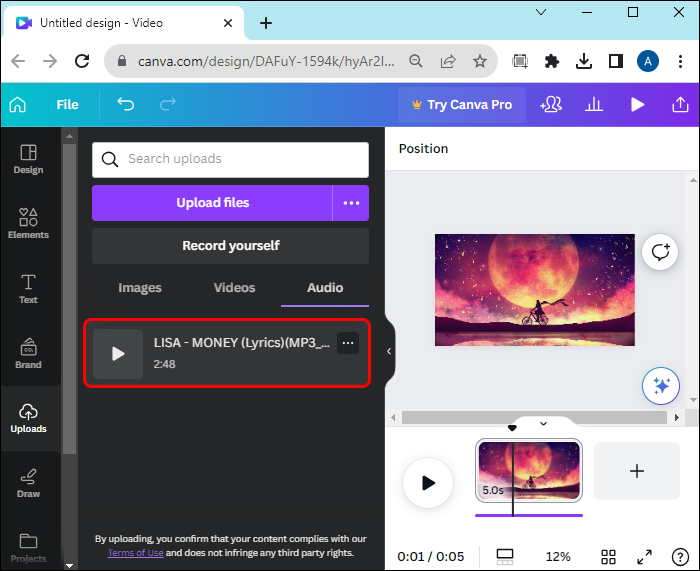The height and width of the screenshot is (571, 700).
Task: Click the Record yourself button
Action: coord(230,246)
